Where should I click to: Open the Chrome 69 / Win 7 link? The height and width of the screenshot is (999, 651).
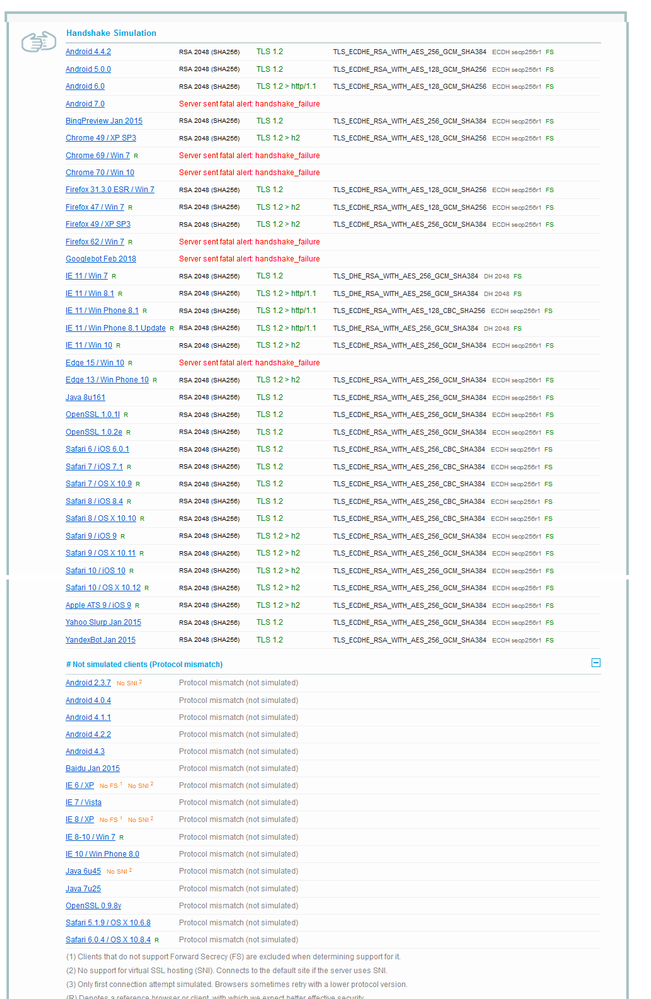97,155
